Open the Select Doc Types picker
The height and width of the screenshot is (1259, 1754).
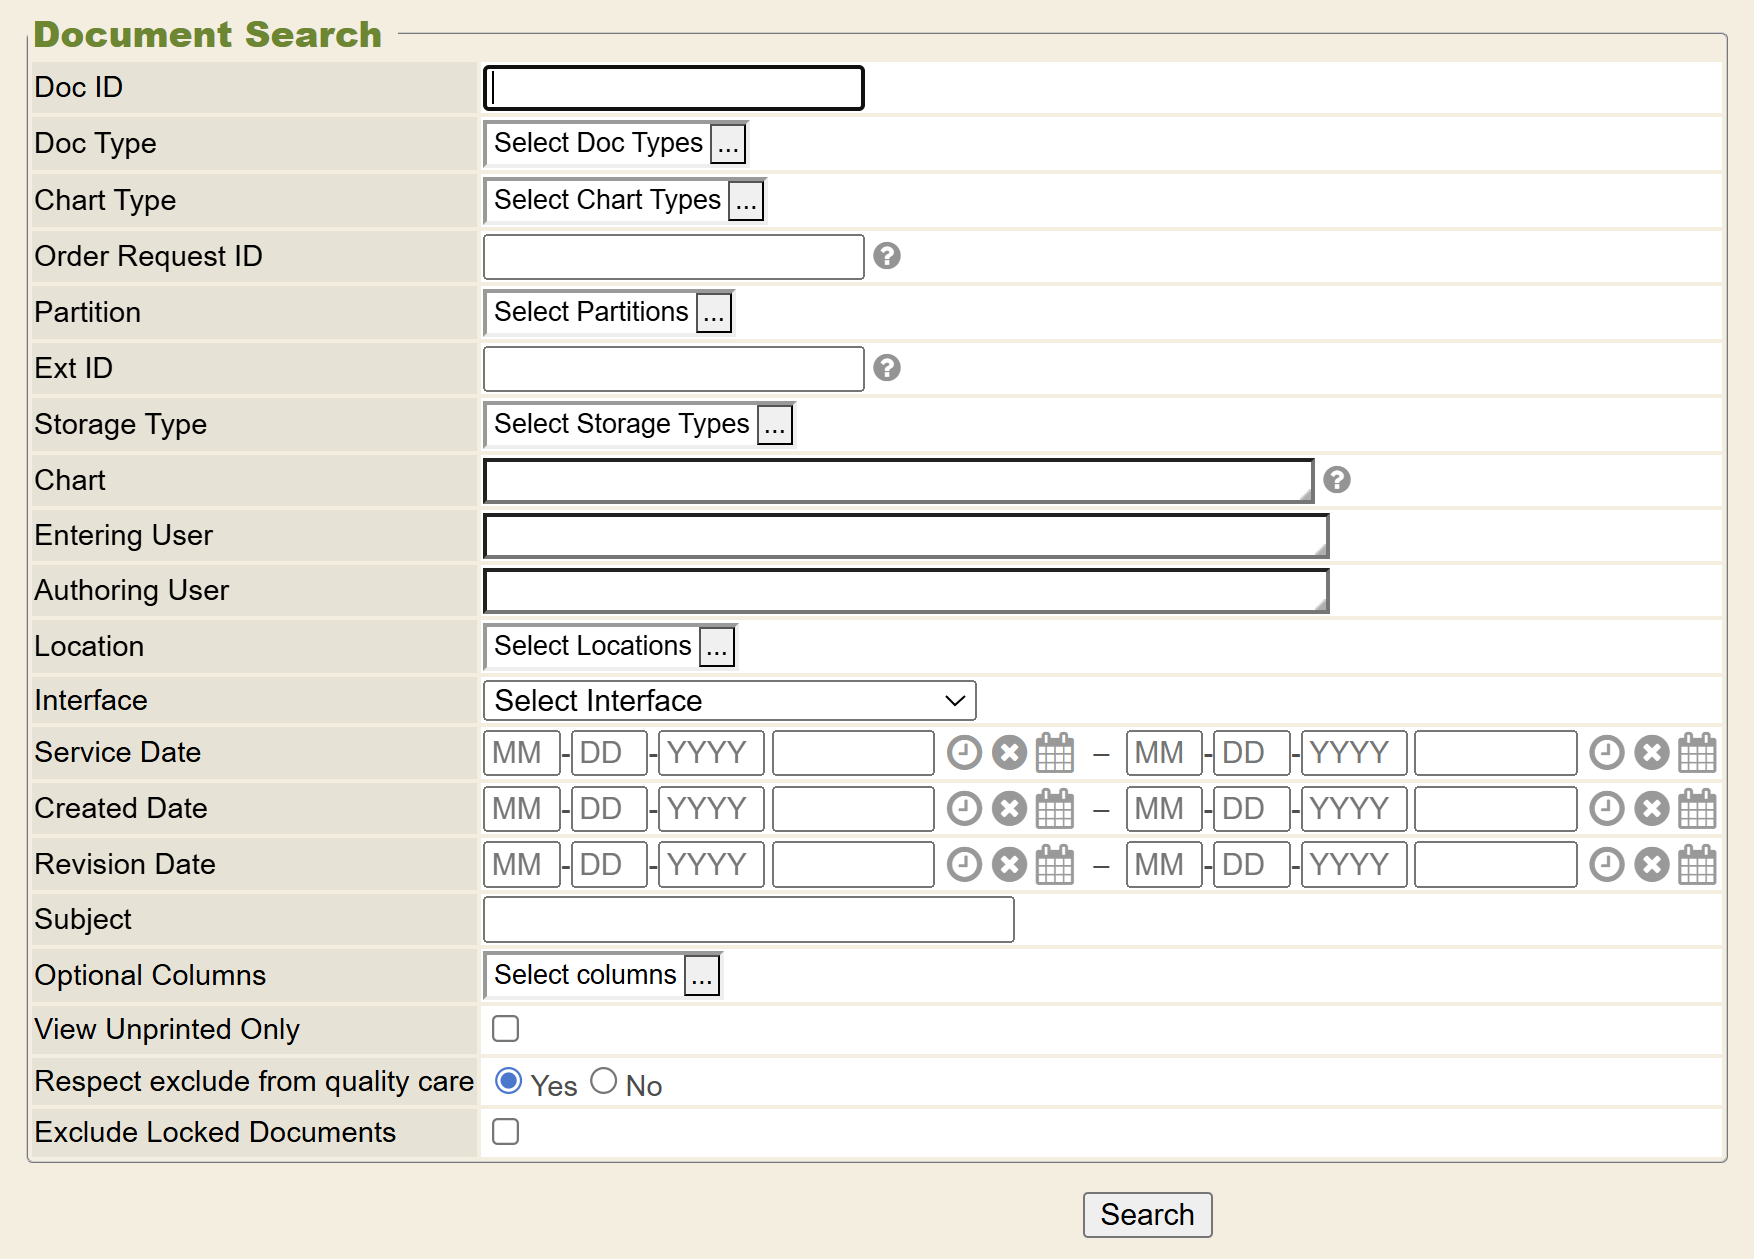tap(728, 144)
